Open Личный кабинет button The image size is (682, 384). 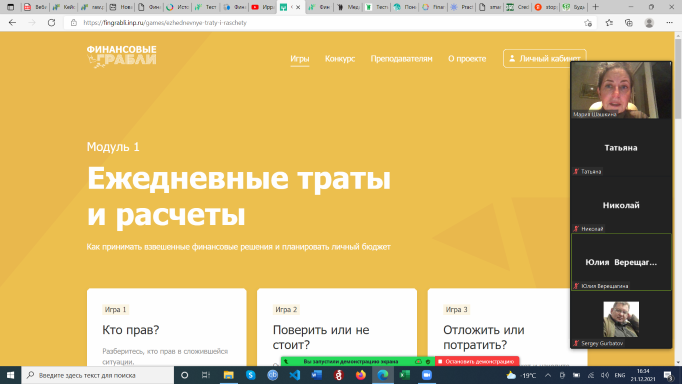click(x=545, y=58)
